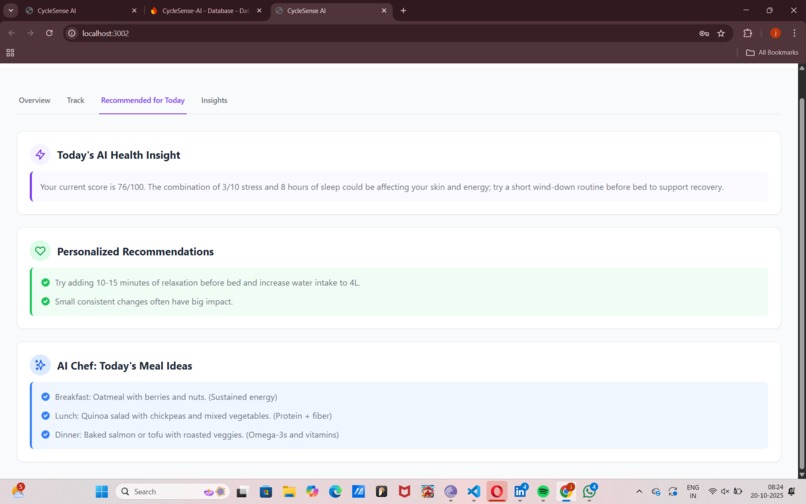Switch to Chrome in the taskbar
The image size is (806, 504).
pos(566,492)
